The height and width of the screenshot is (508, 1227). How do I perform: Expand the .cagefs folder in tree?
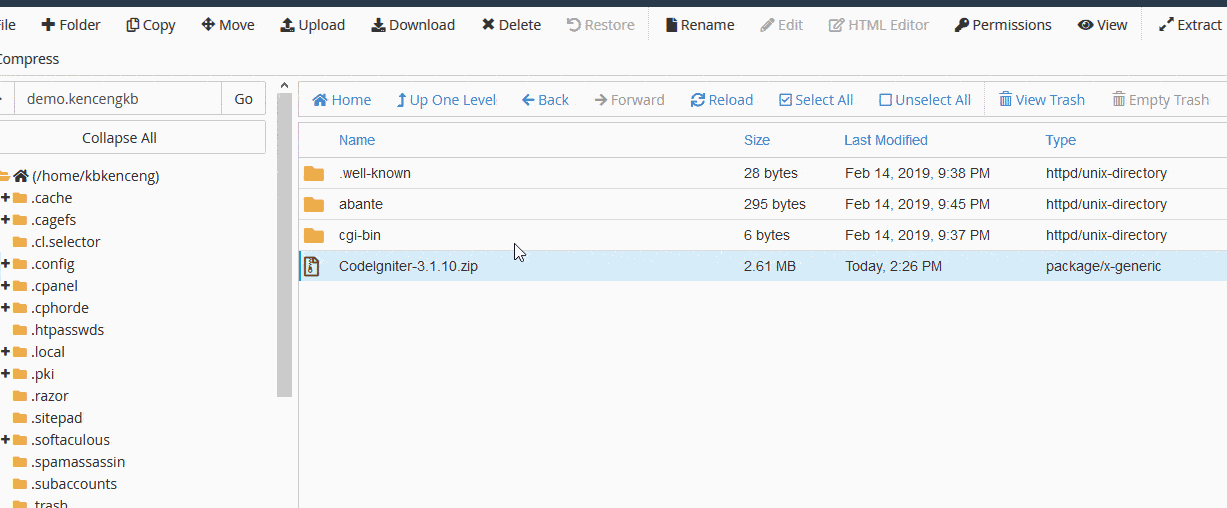(5, 220)
